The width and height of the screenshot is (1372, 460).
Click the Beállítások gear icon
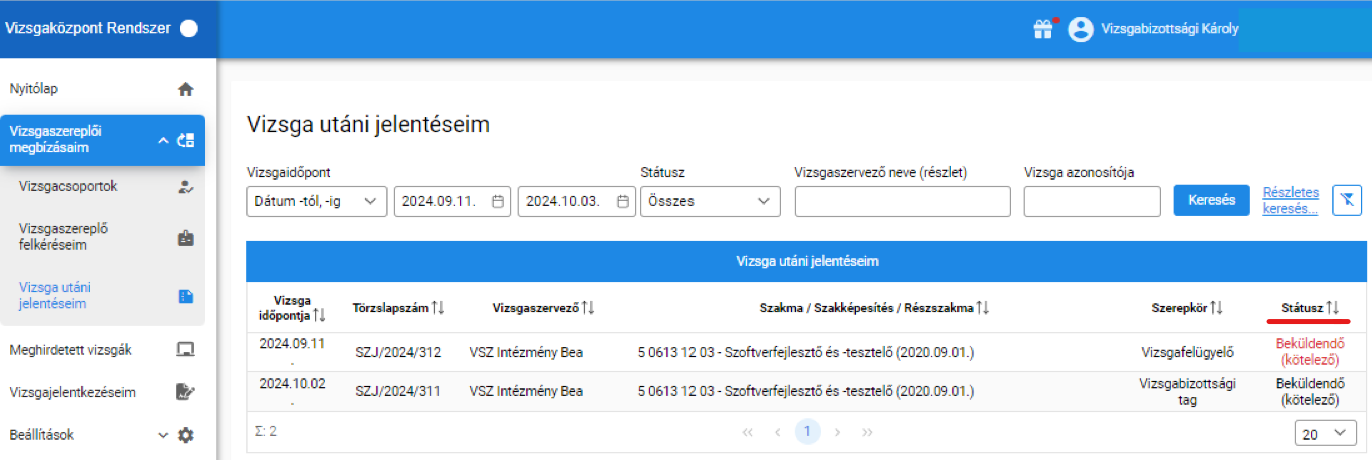pos(185,435)
